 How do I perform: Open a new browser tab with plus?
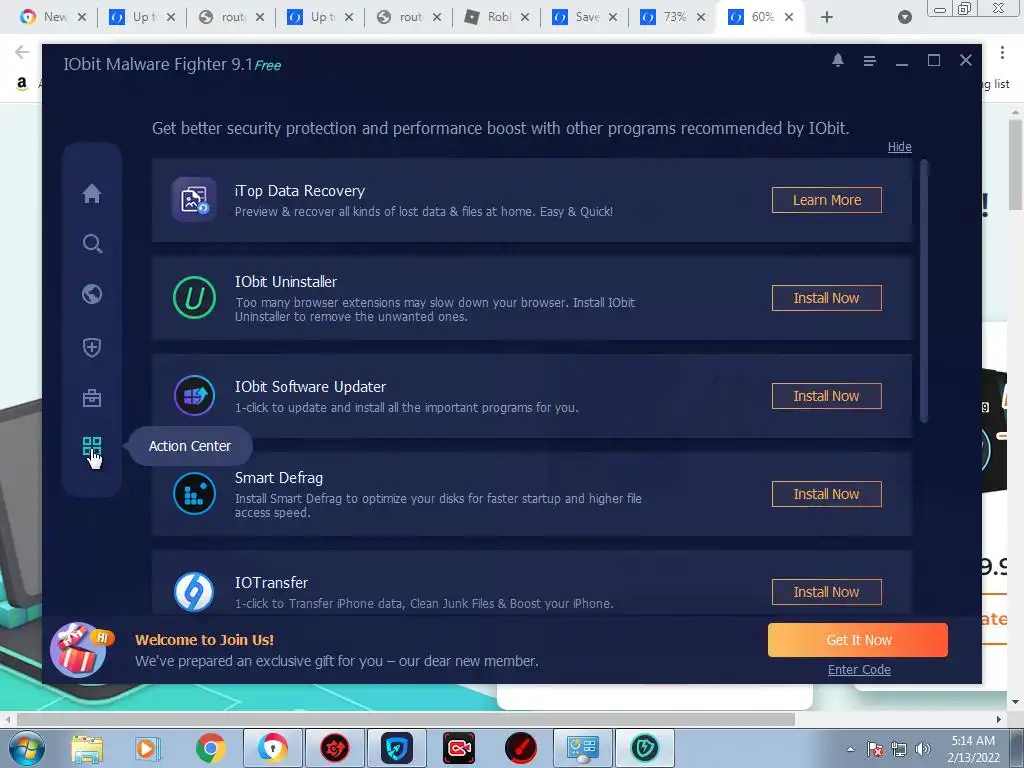[x=827, y=17]
